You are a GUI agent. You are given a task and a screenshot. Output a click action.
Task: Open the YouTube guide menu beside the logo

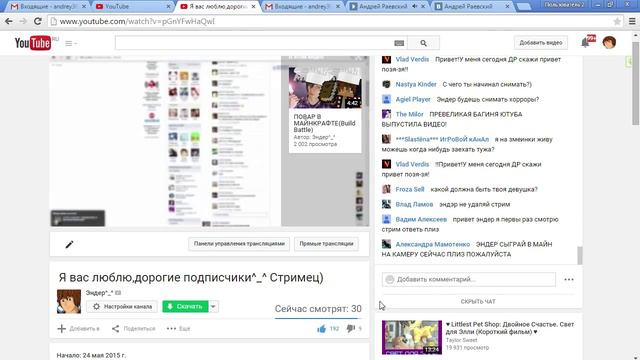[71, 43]
